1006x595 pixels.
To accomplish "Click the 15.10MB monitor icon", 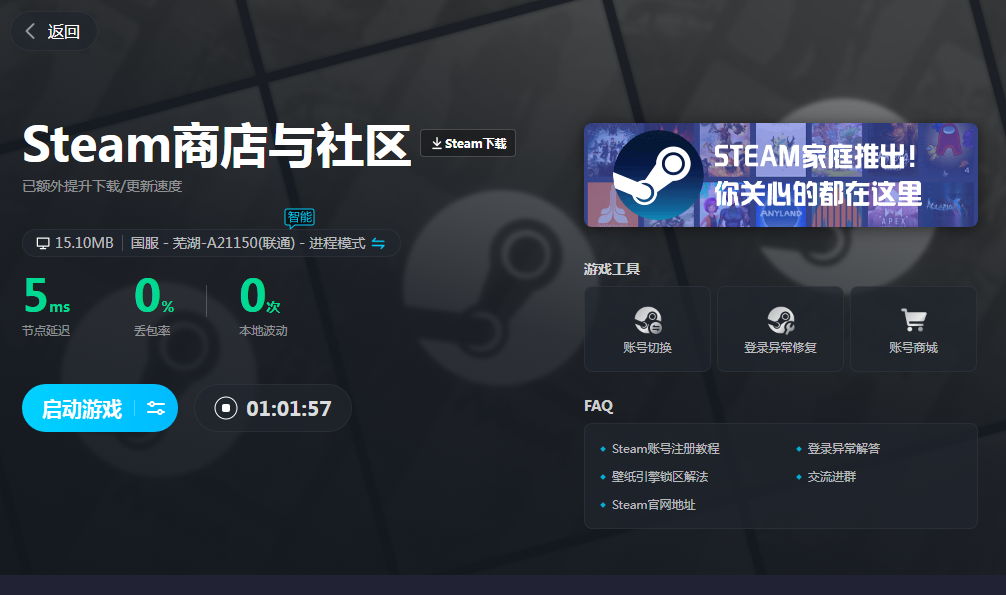I will pos(43,243).
